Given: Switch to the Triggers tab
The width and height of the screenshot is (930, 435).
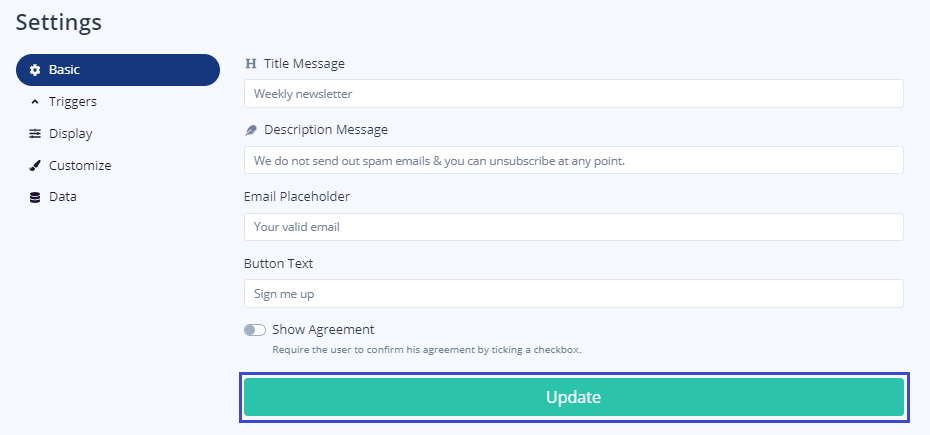Looking at the screenshot, I should [x=73, y=102].
